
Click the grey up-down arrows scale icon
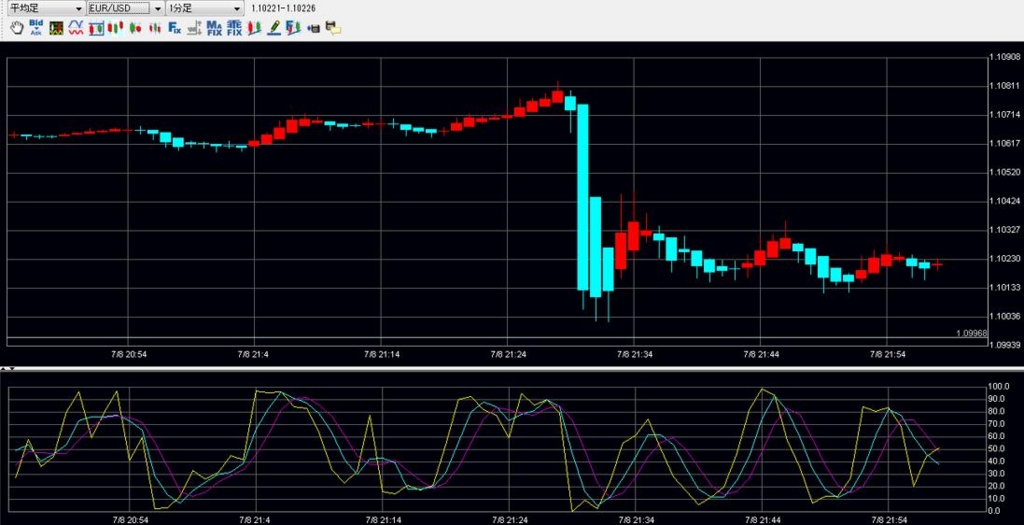point(194,27)
